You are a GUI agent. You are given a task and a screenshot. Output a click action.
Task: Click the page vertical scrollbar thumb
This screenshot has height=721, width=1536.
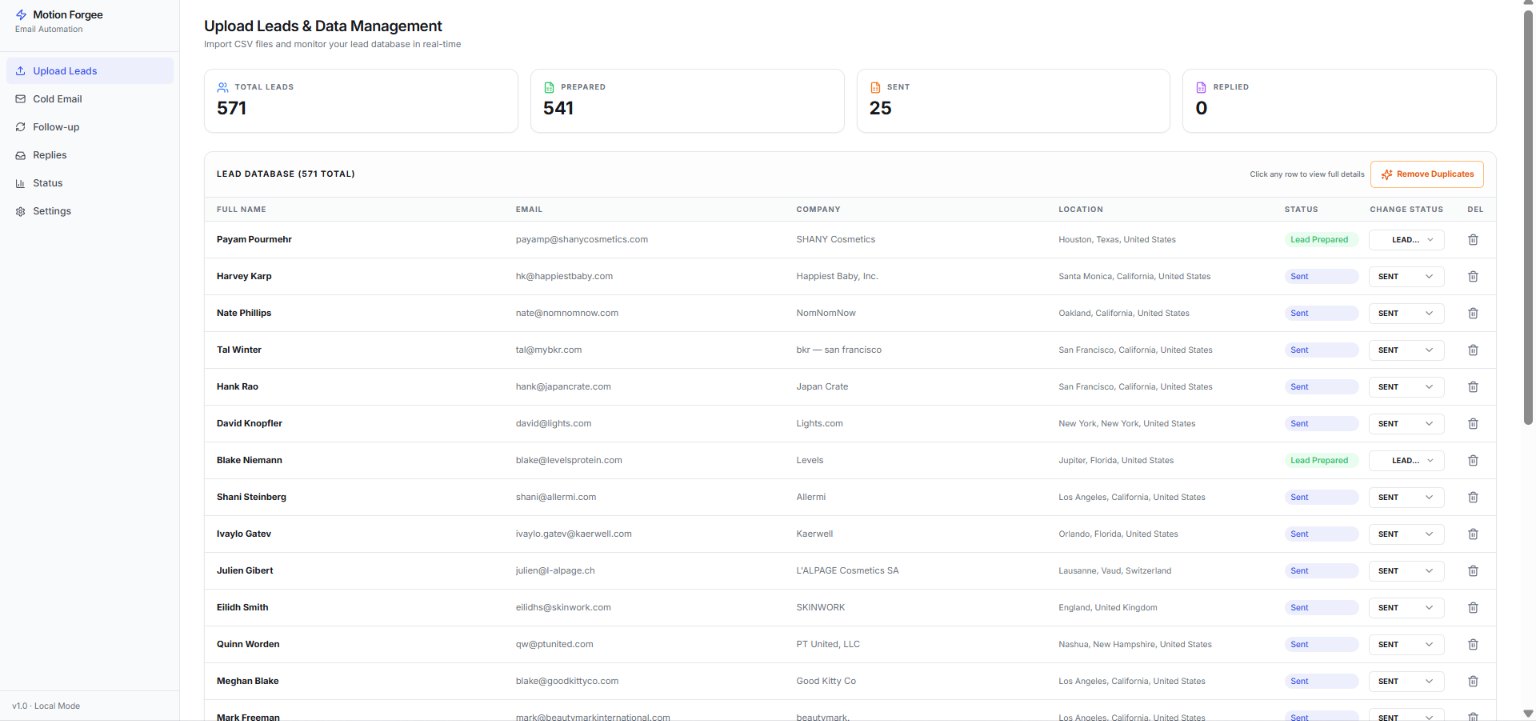(x=1527, y=215)
